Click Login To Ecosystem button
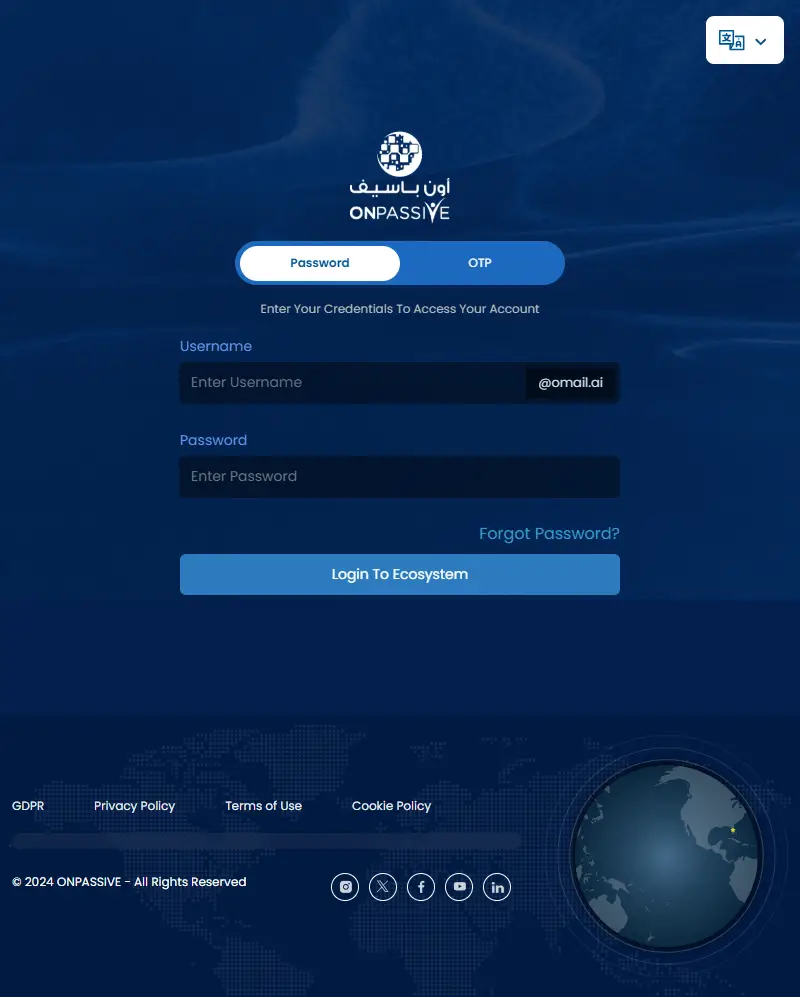The width and height of the screenshot is (800, 997). point(399,574)
